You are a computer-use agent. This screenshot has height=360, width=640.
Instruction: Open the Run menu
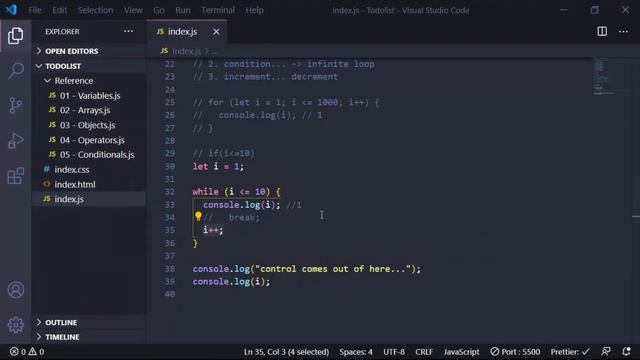(x=183, y=10)
